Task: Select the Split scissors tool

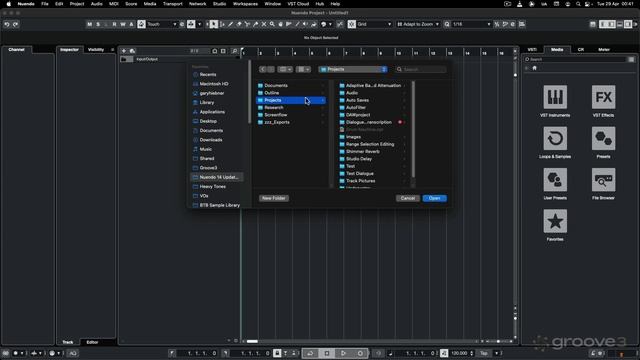Action: pos(247,24)
